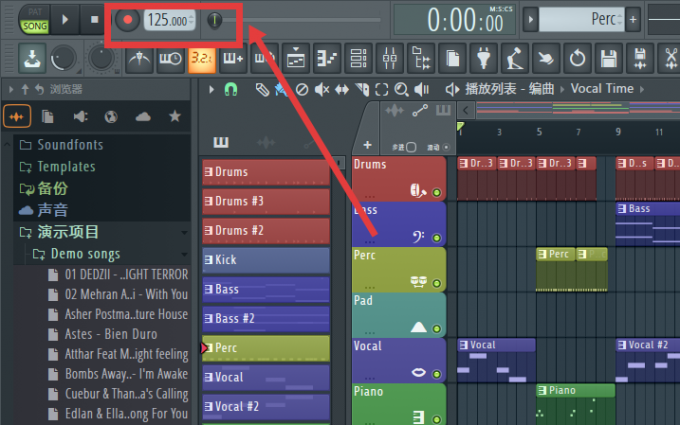
Task: Switch to browser files tab
Action: point(47,116)
